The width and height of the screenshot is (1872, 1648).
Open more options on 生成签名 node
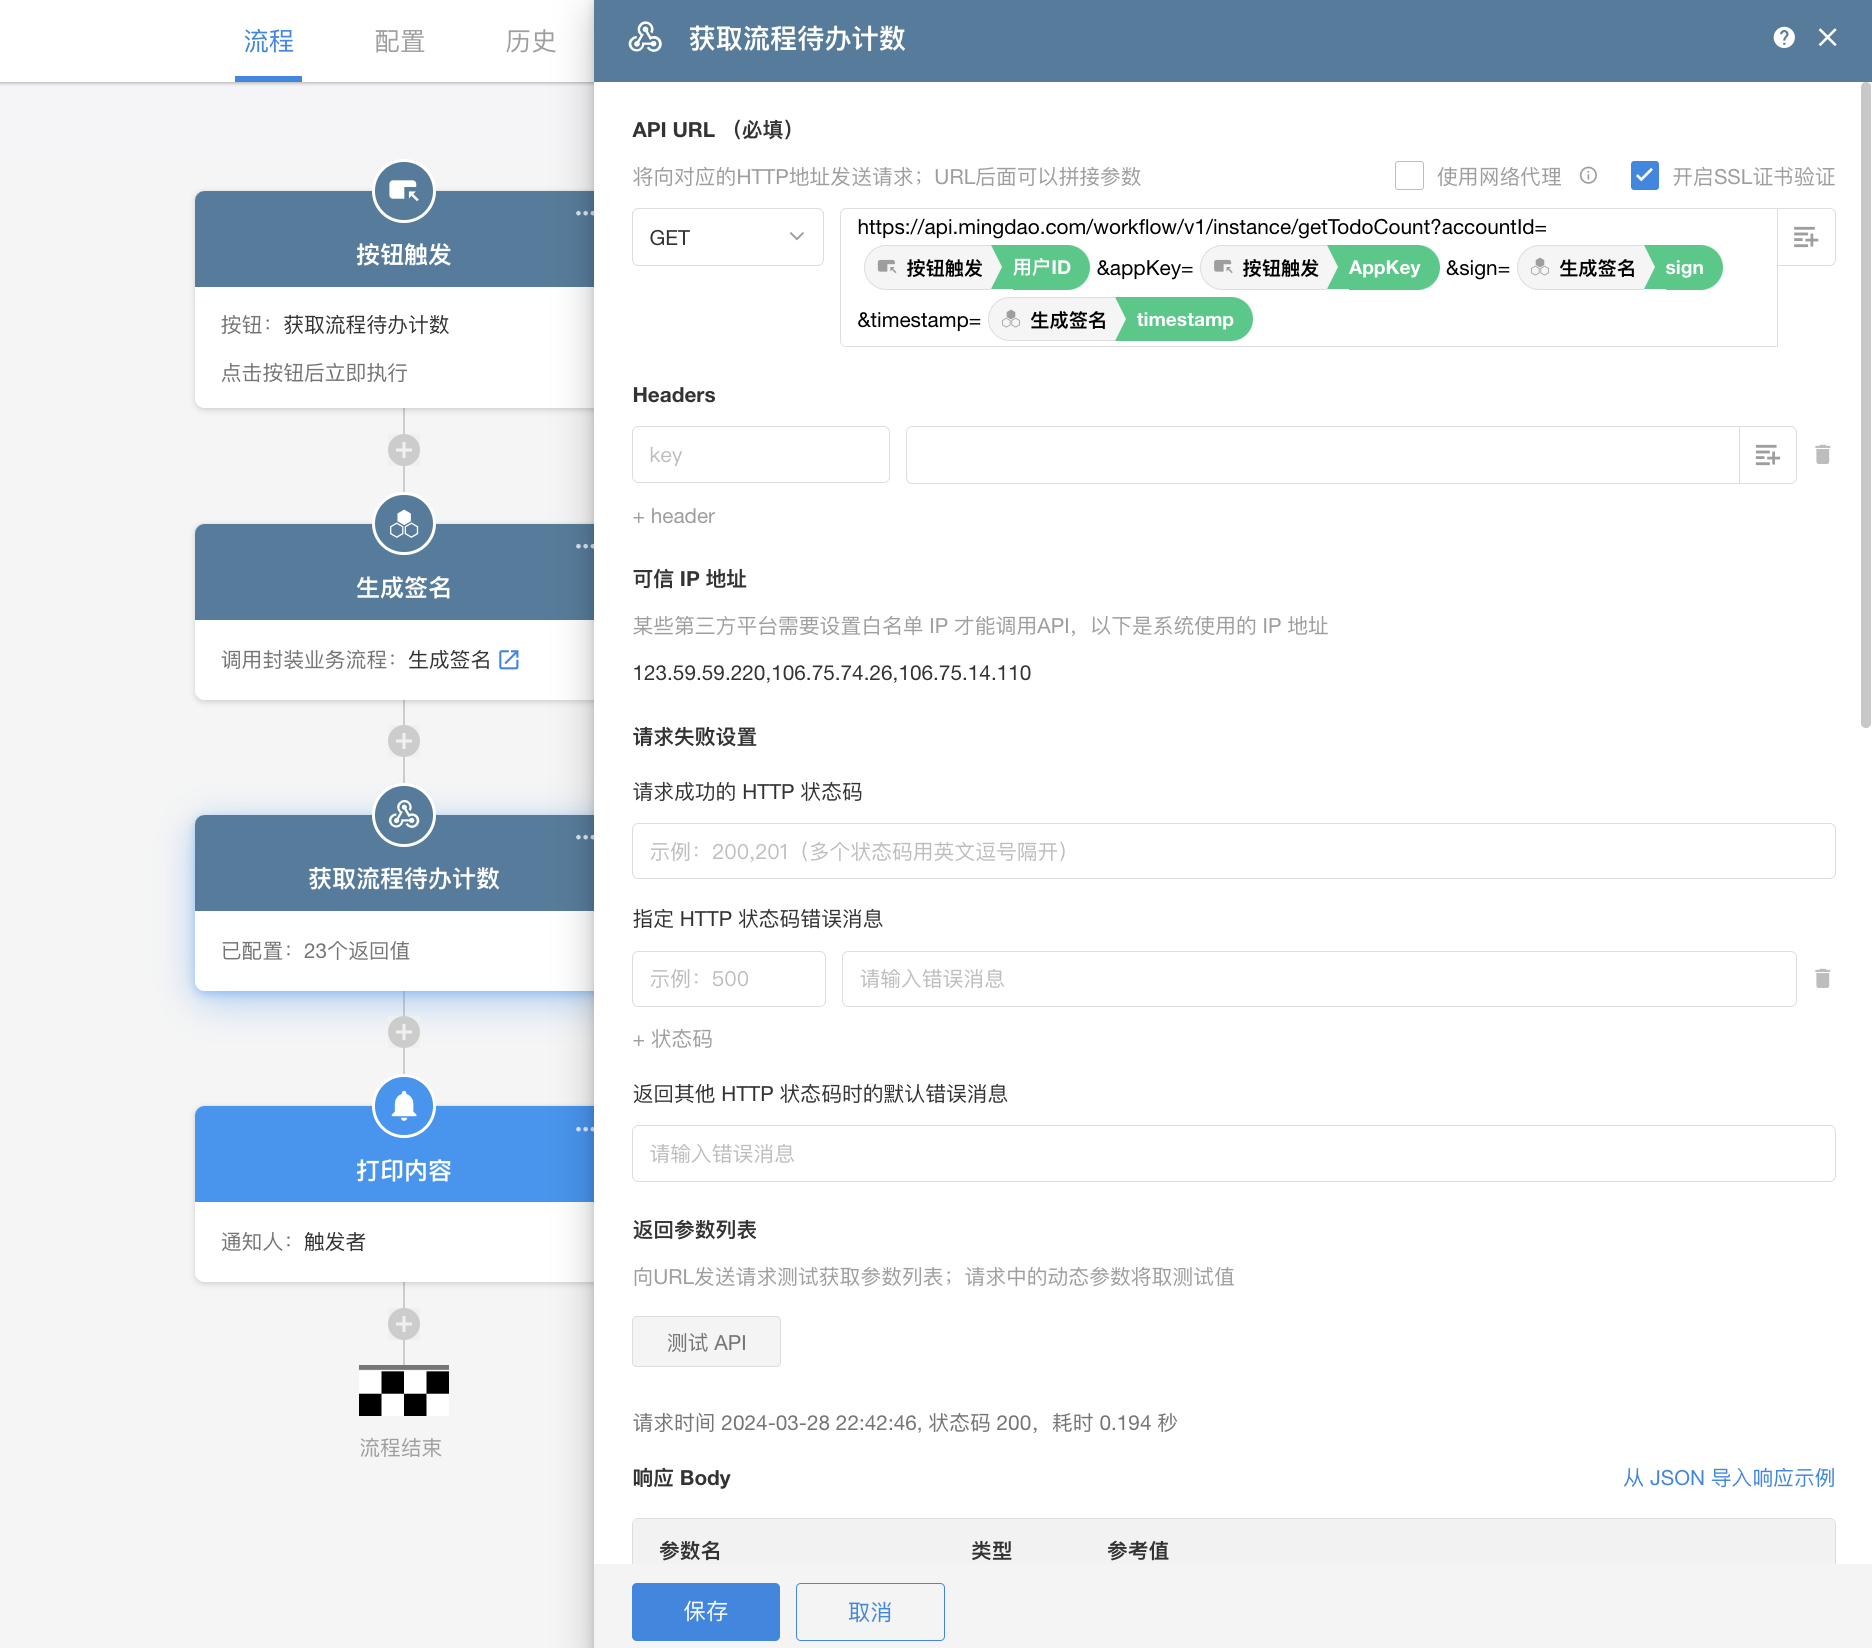point(584,546)
